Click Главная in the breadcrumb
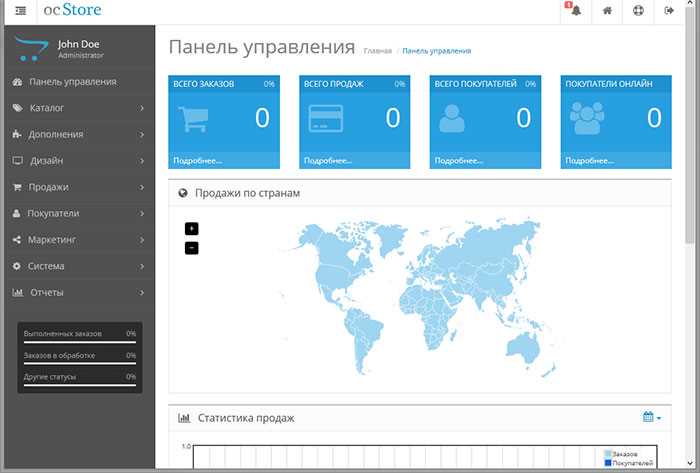The image size is (700, 473). (378, 51)
